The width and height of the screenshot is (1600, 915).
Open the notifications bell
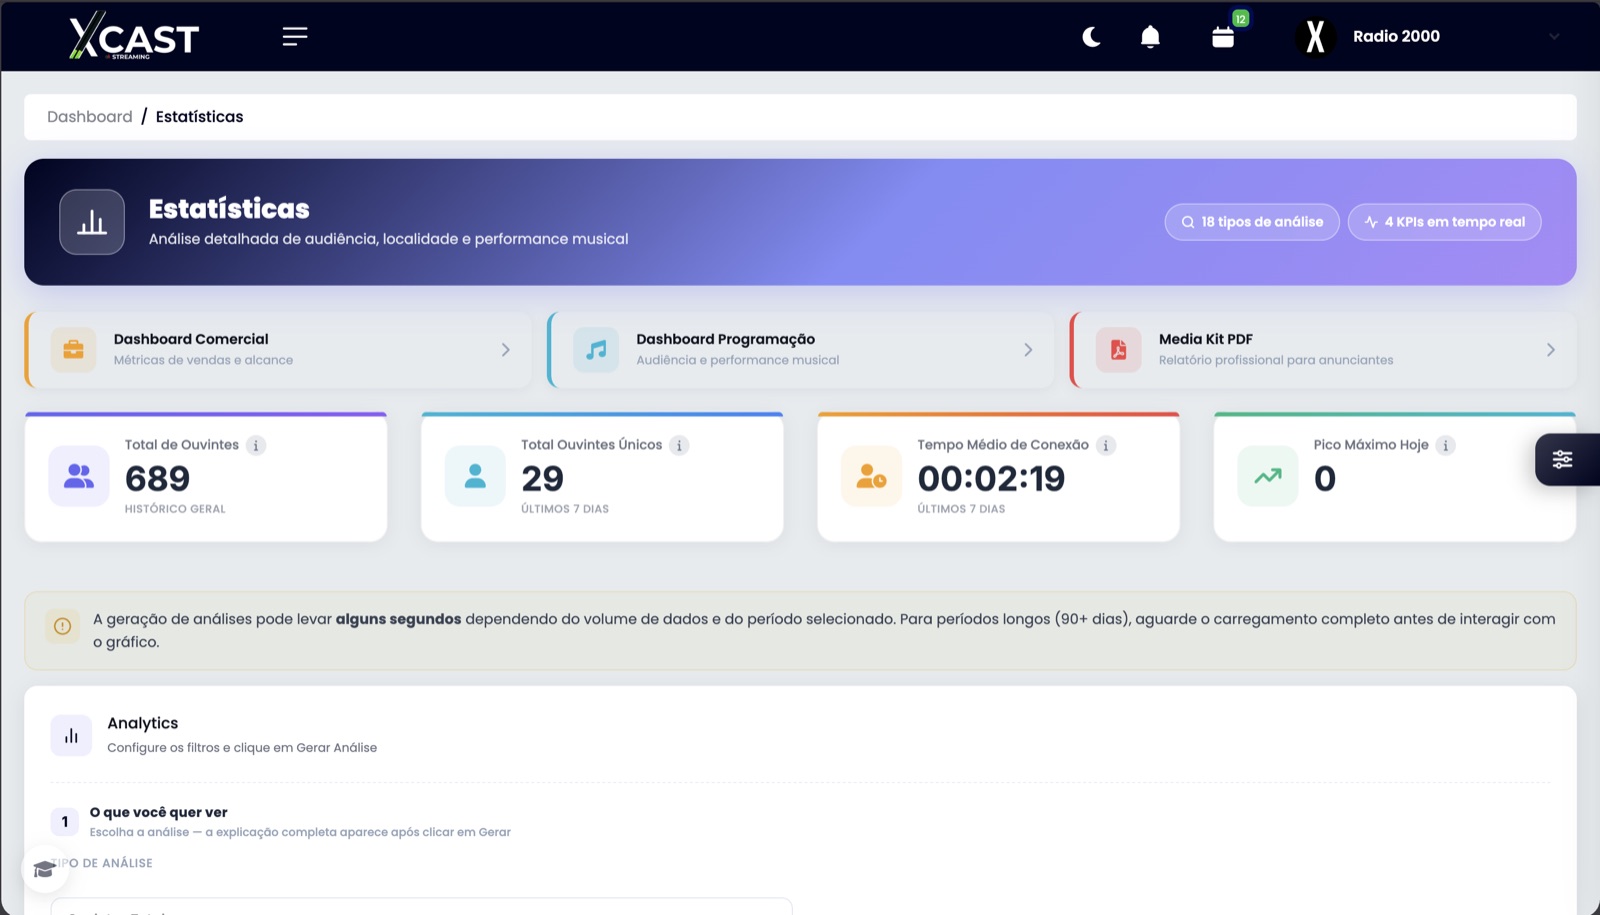[1150, 37]
